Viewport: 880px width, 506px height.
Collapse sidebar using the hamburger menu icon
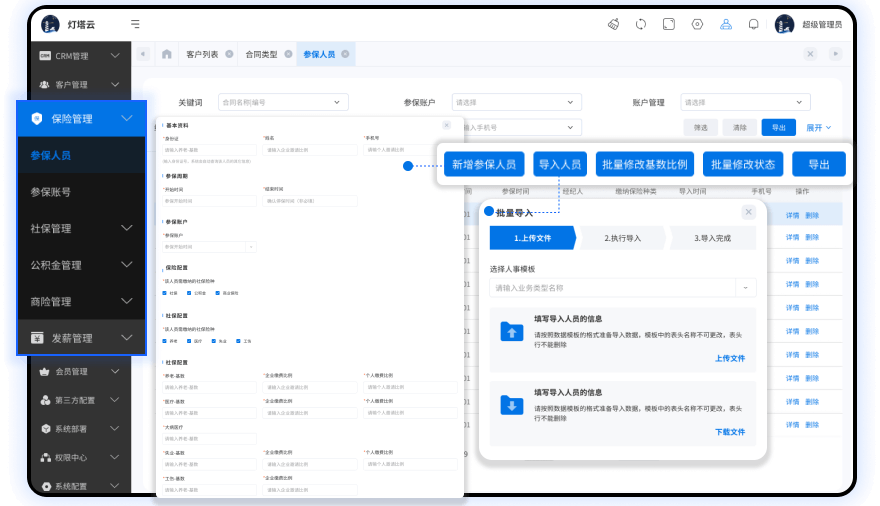(135, 24)
